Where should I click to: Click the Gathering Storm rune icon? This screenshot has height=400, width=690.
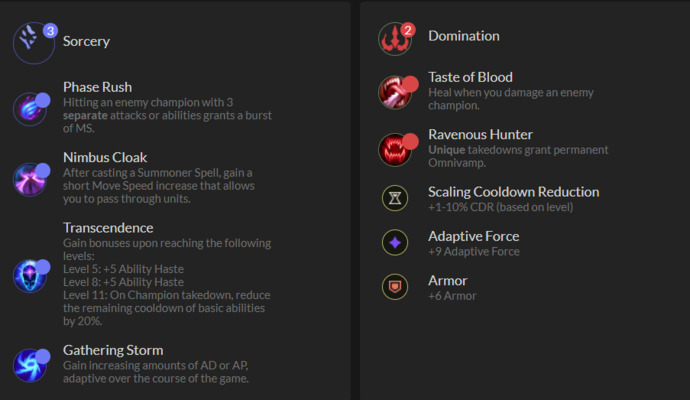(30, 365)
